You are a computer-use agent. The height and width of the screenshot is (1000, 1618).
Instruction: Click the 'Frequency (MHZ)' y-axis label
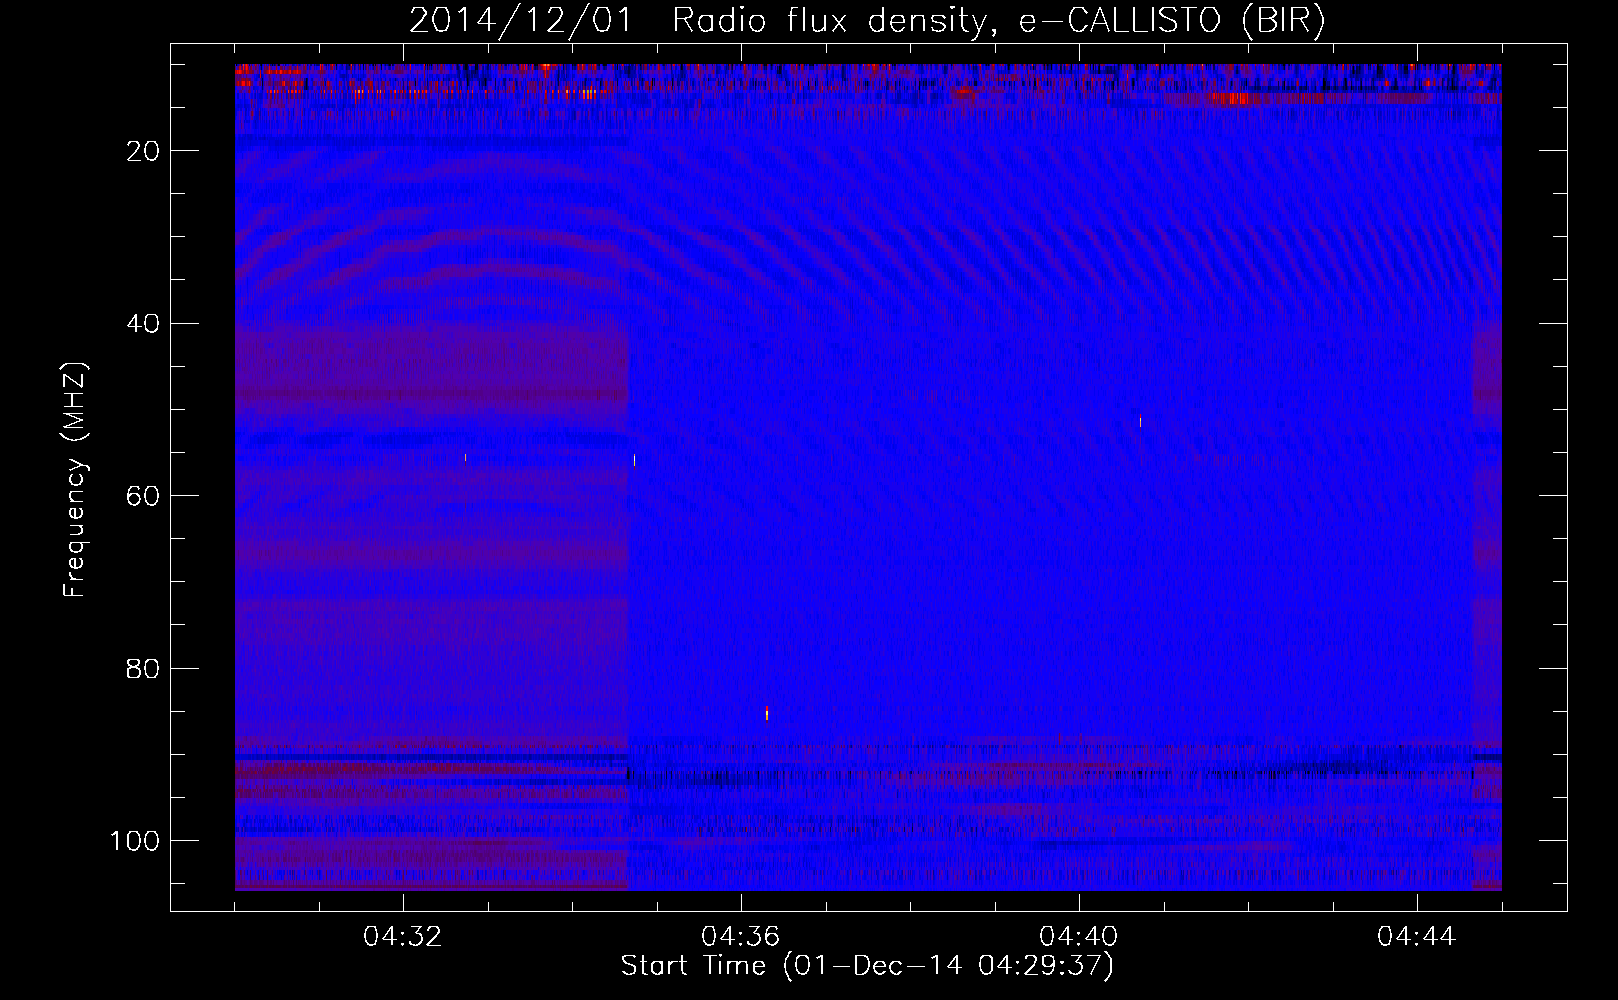(75, 480)
